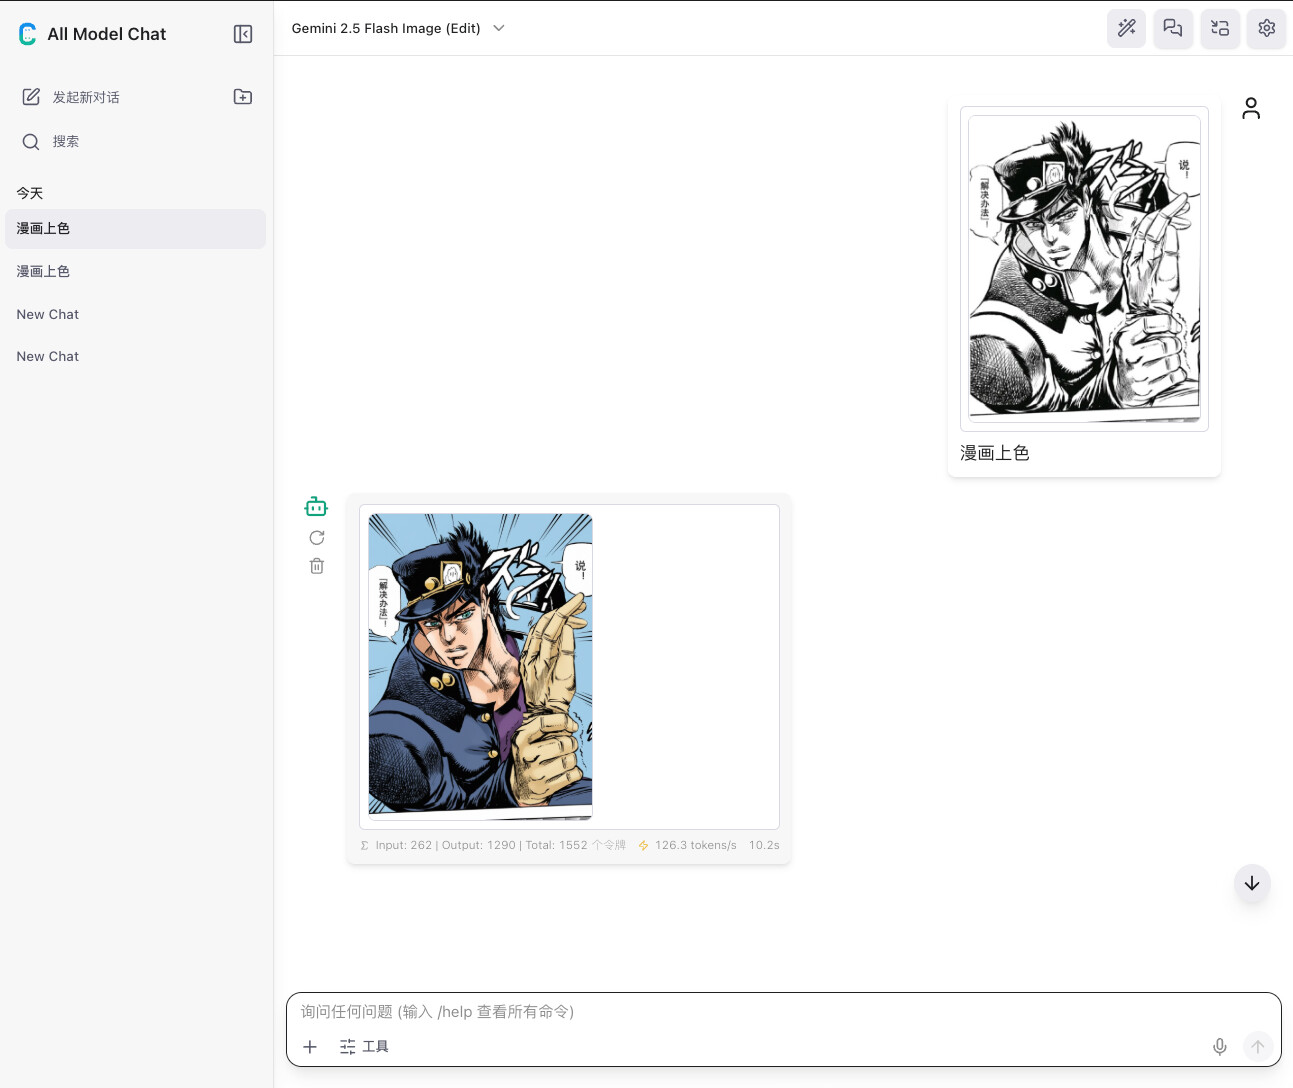1293x1088 pixels.
Task: Open the black-and-white manga image thumbnail
Action: click(1084, 268)
